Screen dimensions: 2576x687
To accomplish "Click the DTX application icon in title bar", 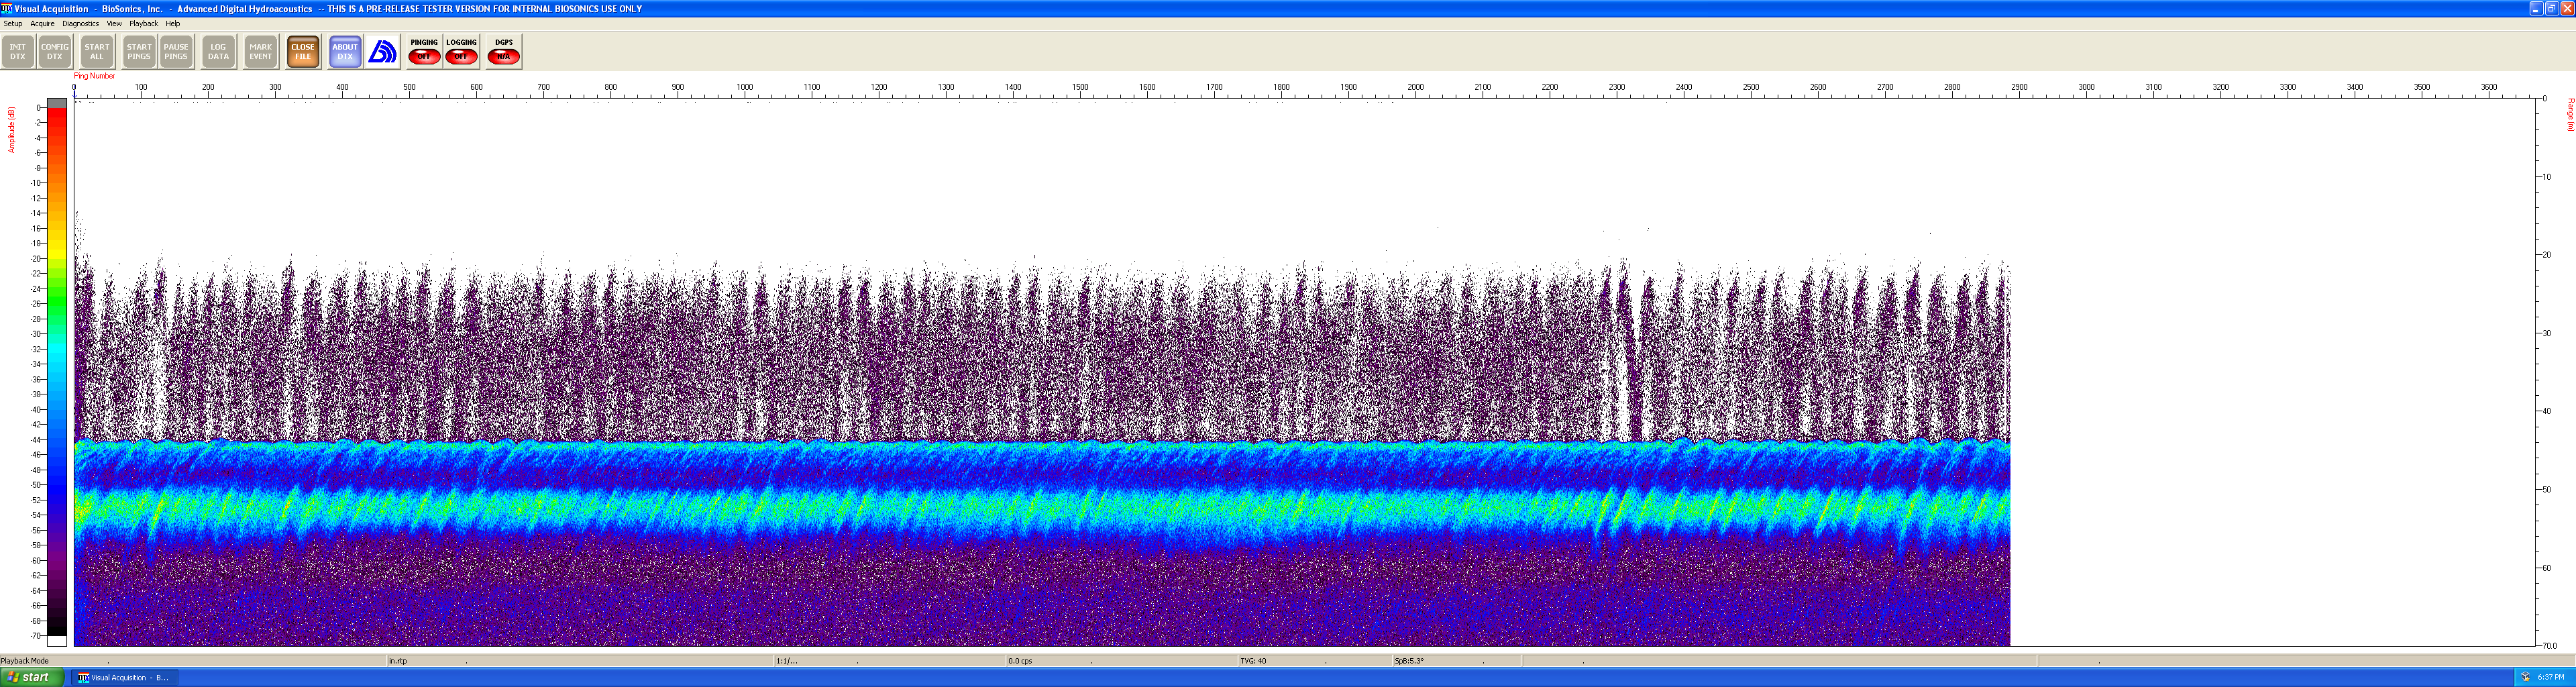I will (x=7, y=8).
